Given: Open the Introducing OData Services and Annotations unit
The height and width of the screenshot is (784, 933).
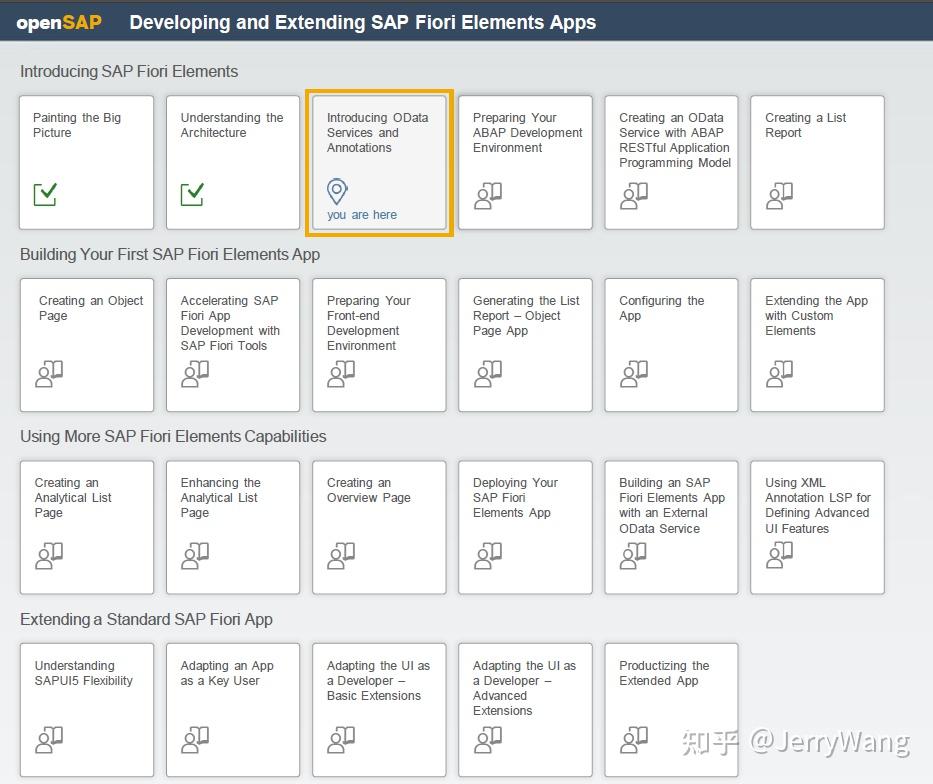Looking at the screenshot, I should tap(379, 163).
